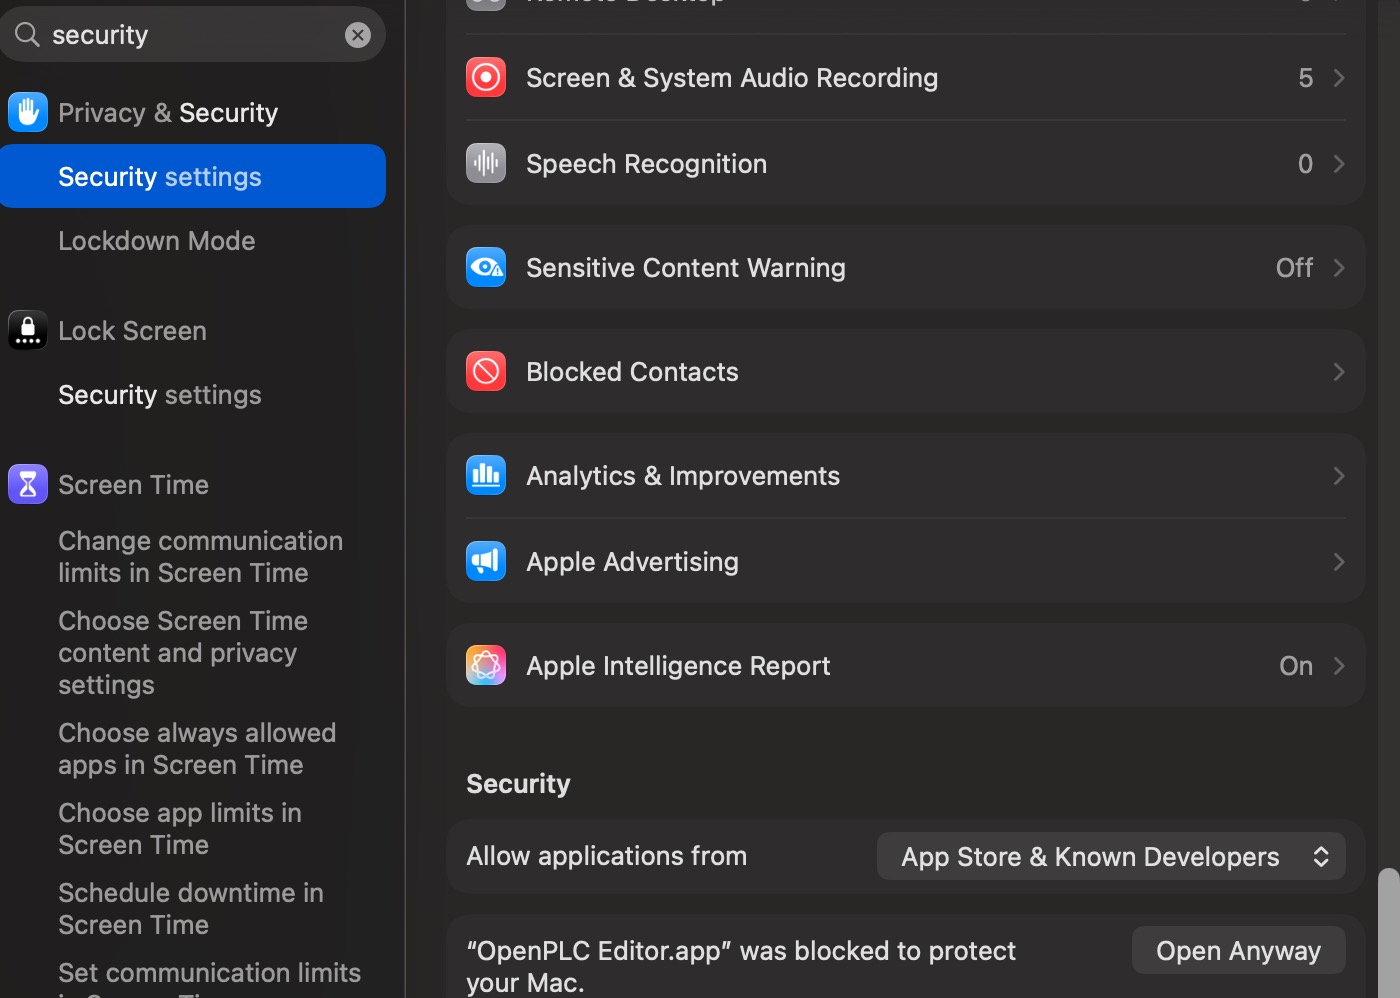Click the Apple Advertising megaphone icon
This screenshot has width=1400, height=998.
486,562
